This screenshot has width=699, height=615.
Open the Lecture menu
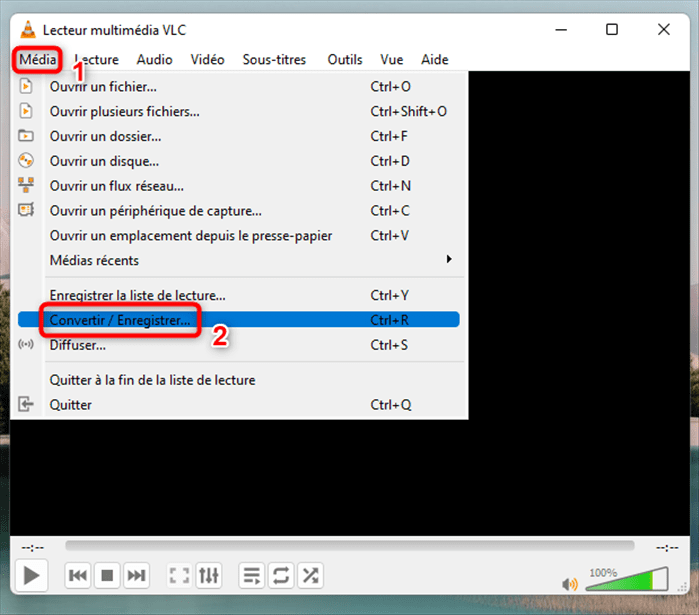(x=96, y=59)
